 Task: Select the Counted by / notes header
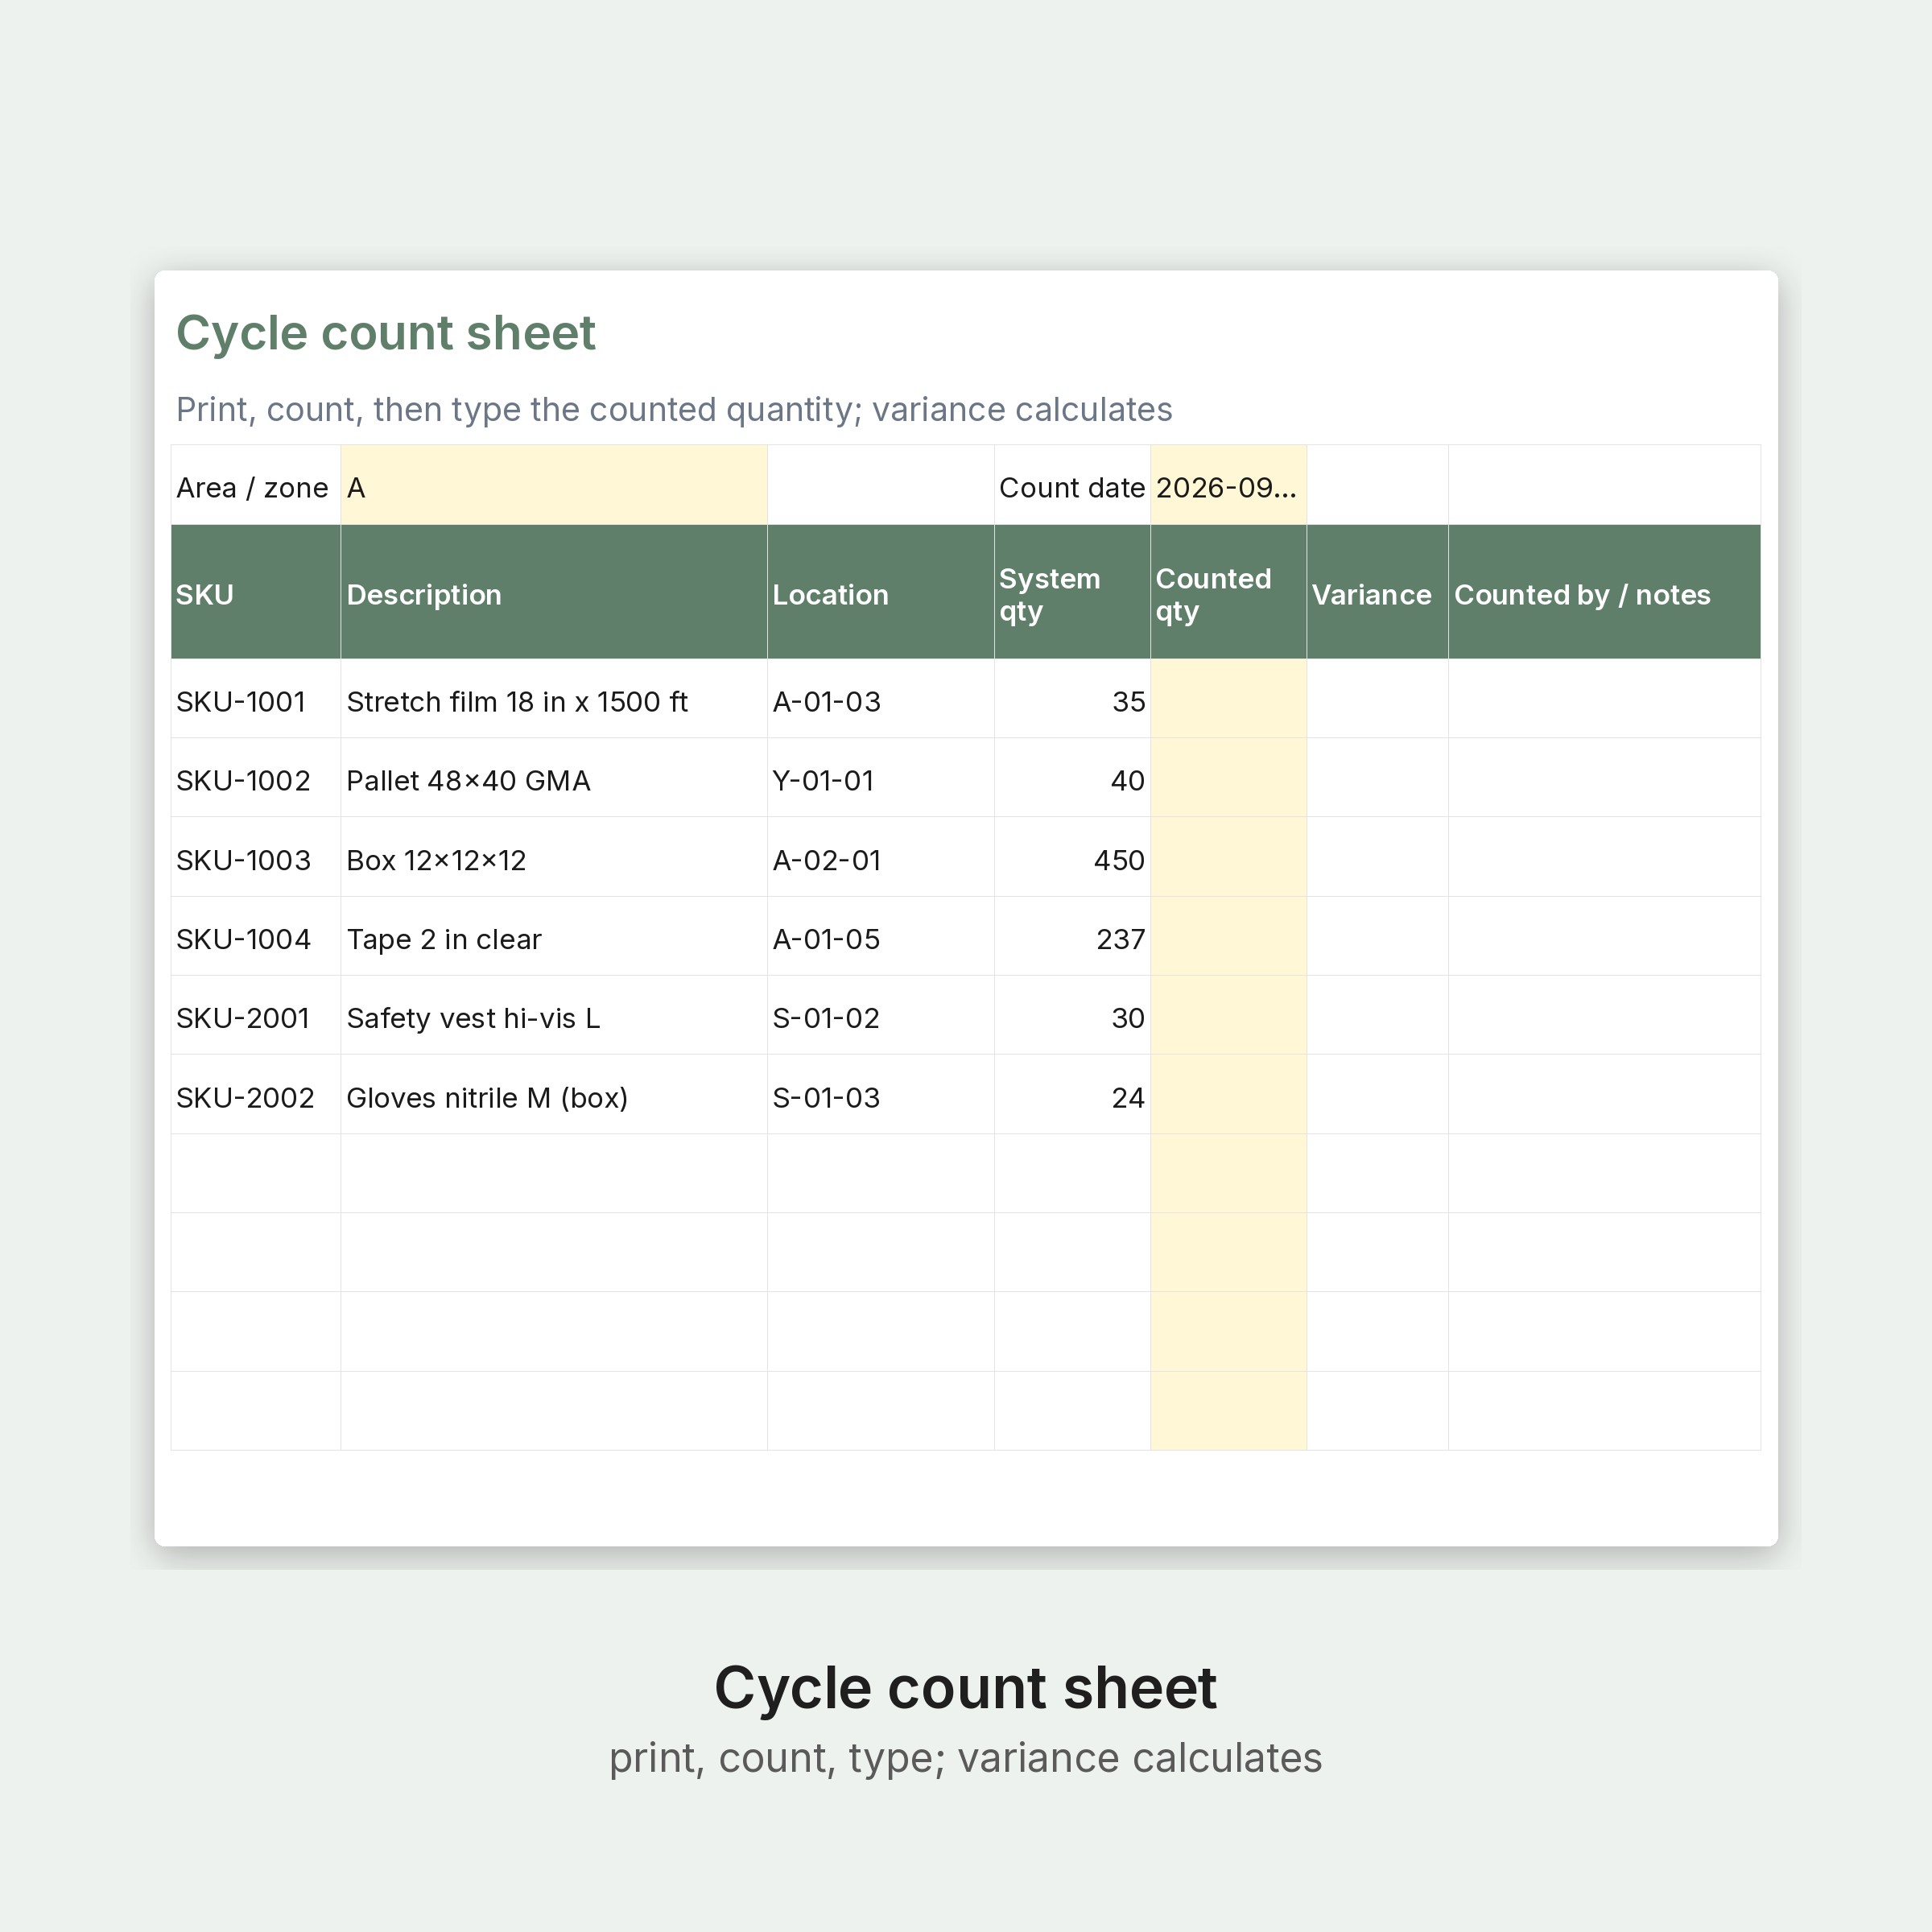[x=1604, y=592]
